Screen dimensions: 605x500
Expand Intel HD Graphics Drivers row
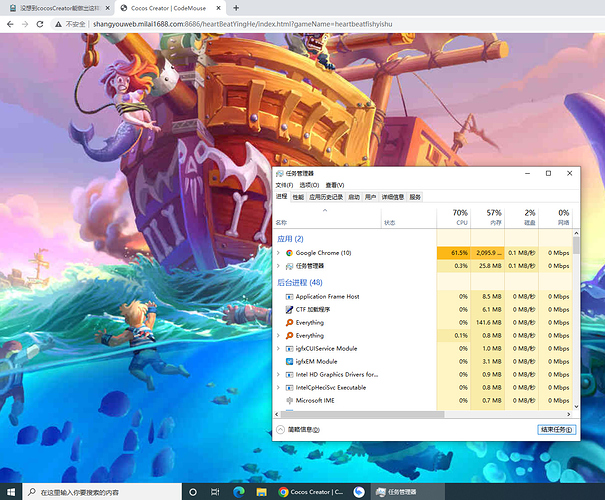[x=278, y=374]
